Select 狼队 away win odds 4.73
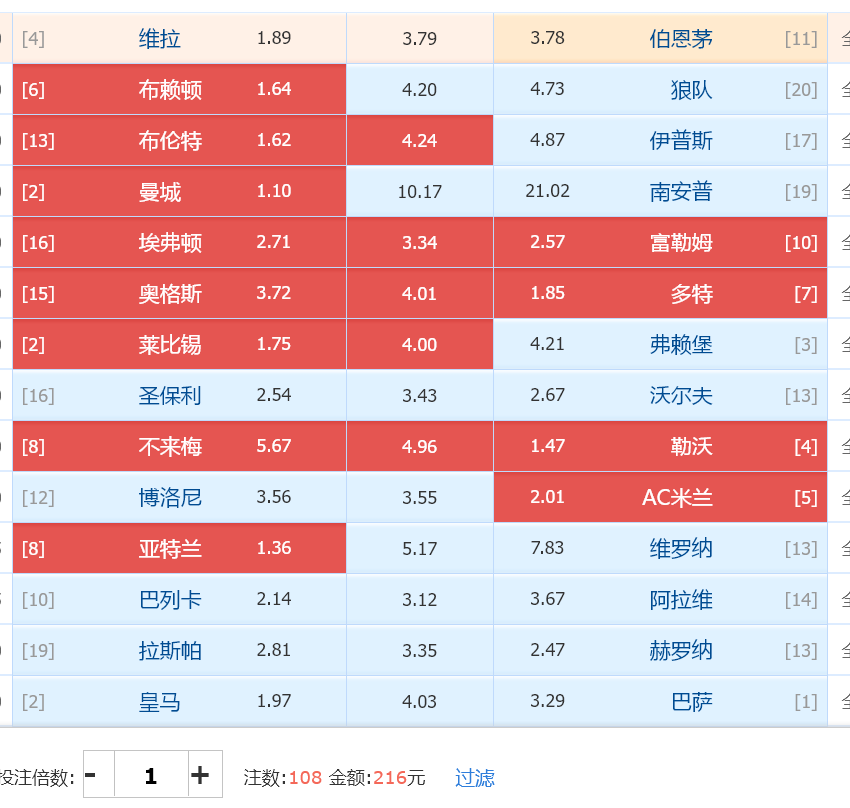 point(660,89)
